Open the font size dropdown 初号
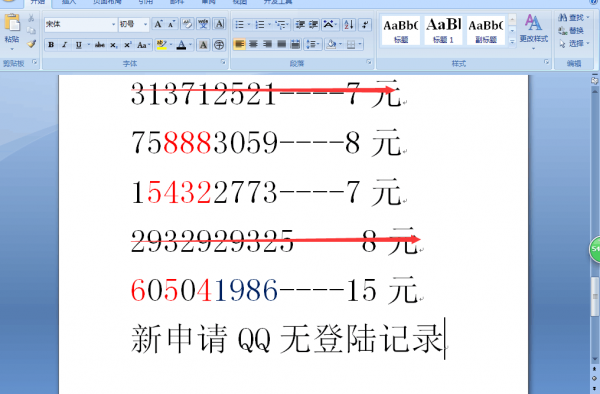 tap(134, 24)
